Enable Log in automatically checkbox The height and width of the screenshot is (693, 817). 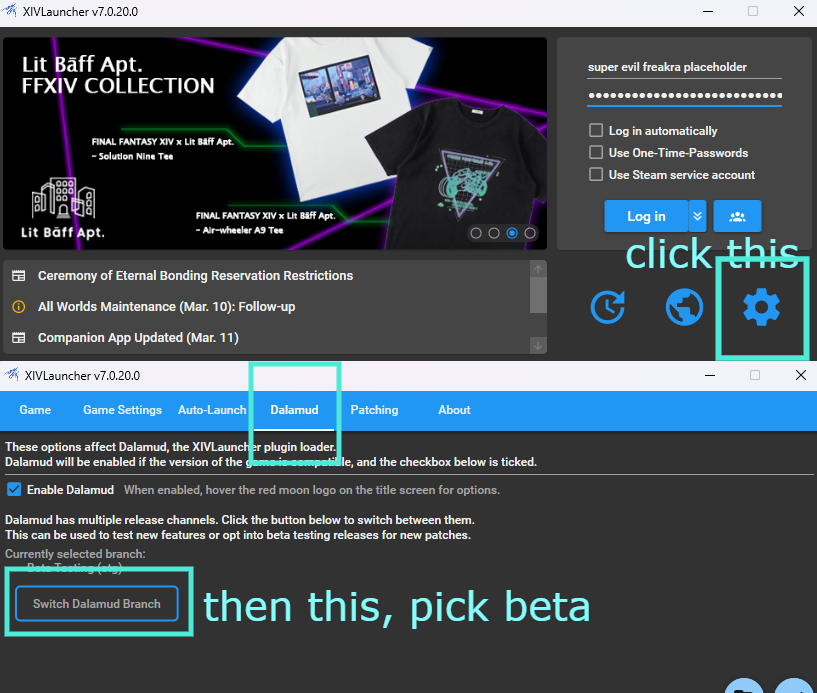596,130
